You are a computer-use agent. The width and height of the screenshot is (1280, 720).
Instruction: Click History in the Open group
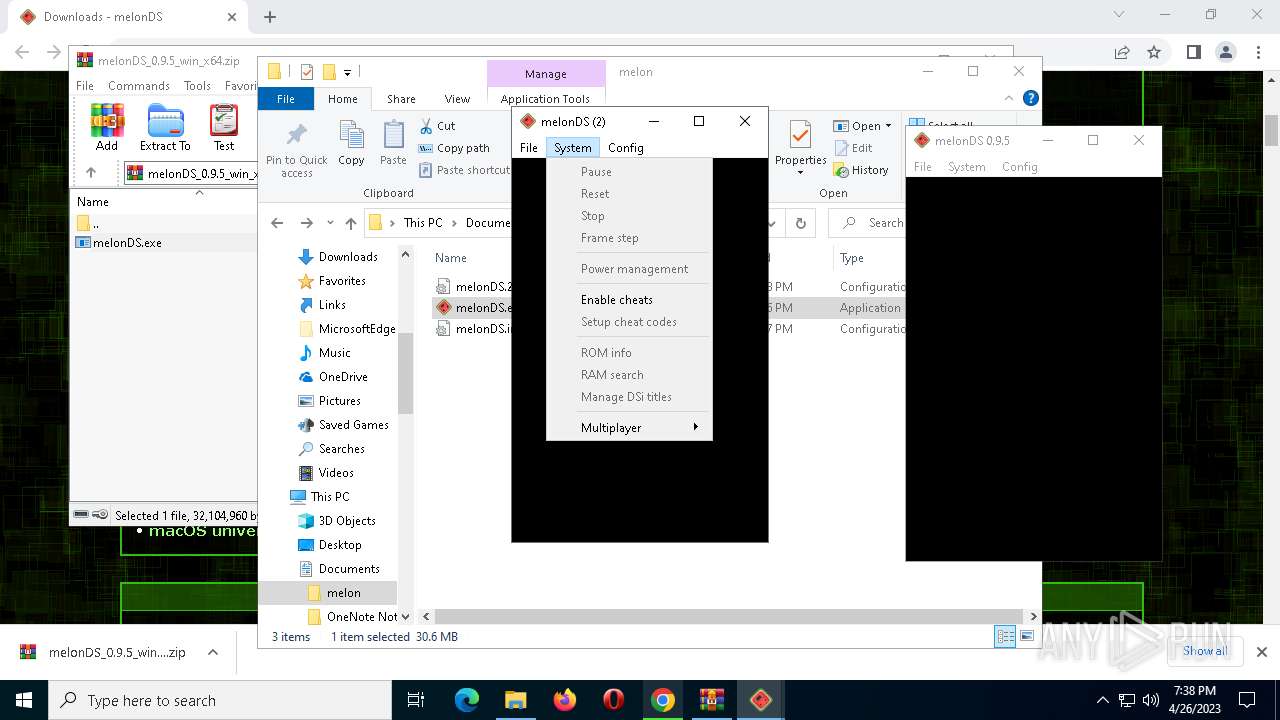(861, 170)
